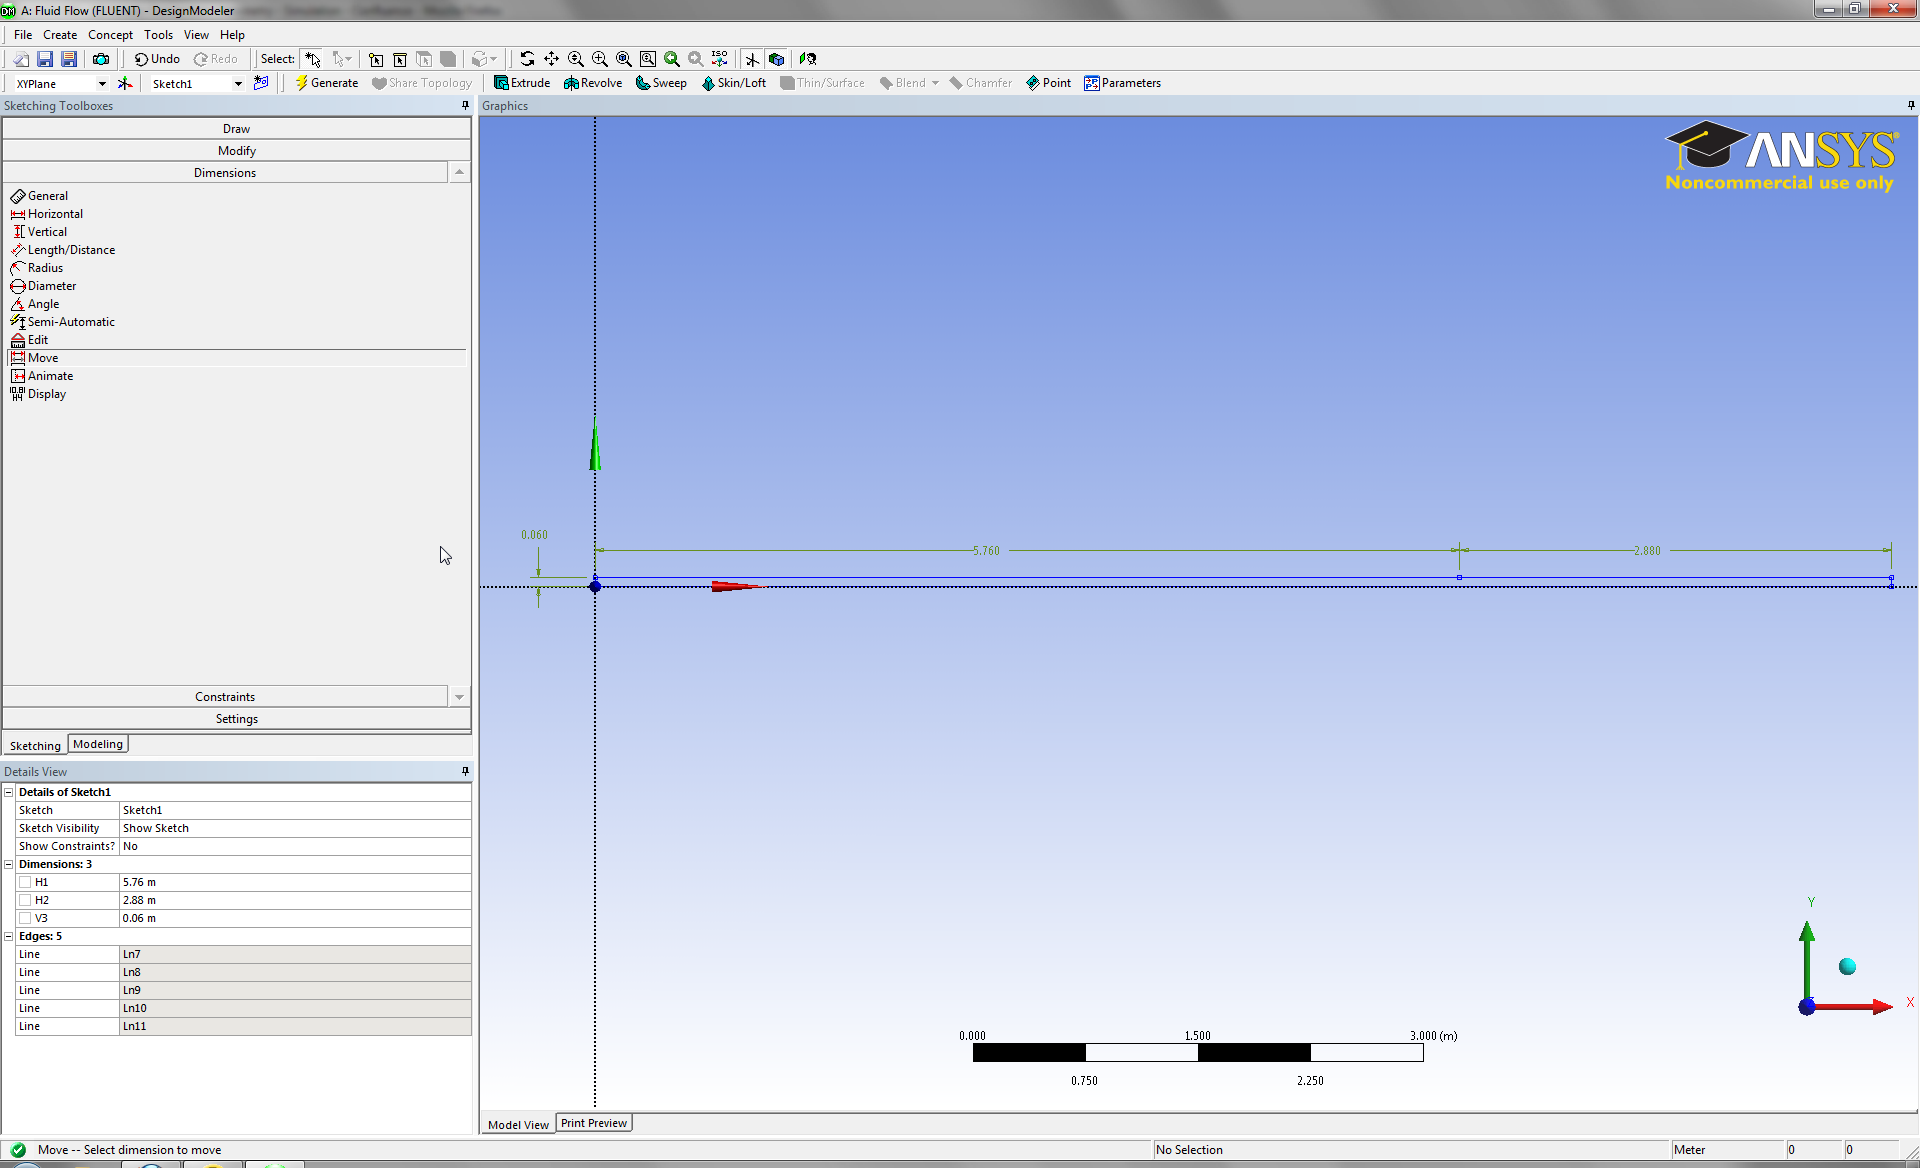
Task: Select the Length/Distance dimension tool
Action: click(62, 250)
